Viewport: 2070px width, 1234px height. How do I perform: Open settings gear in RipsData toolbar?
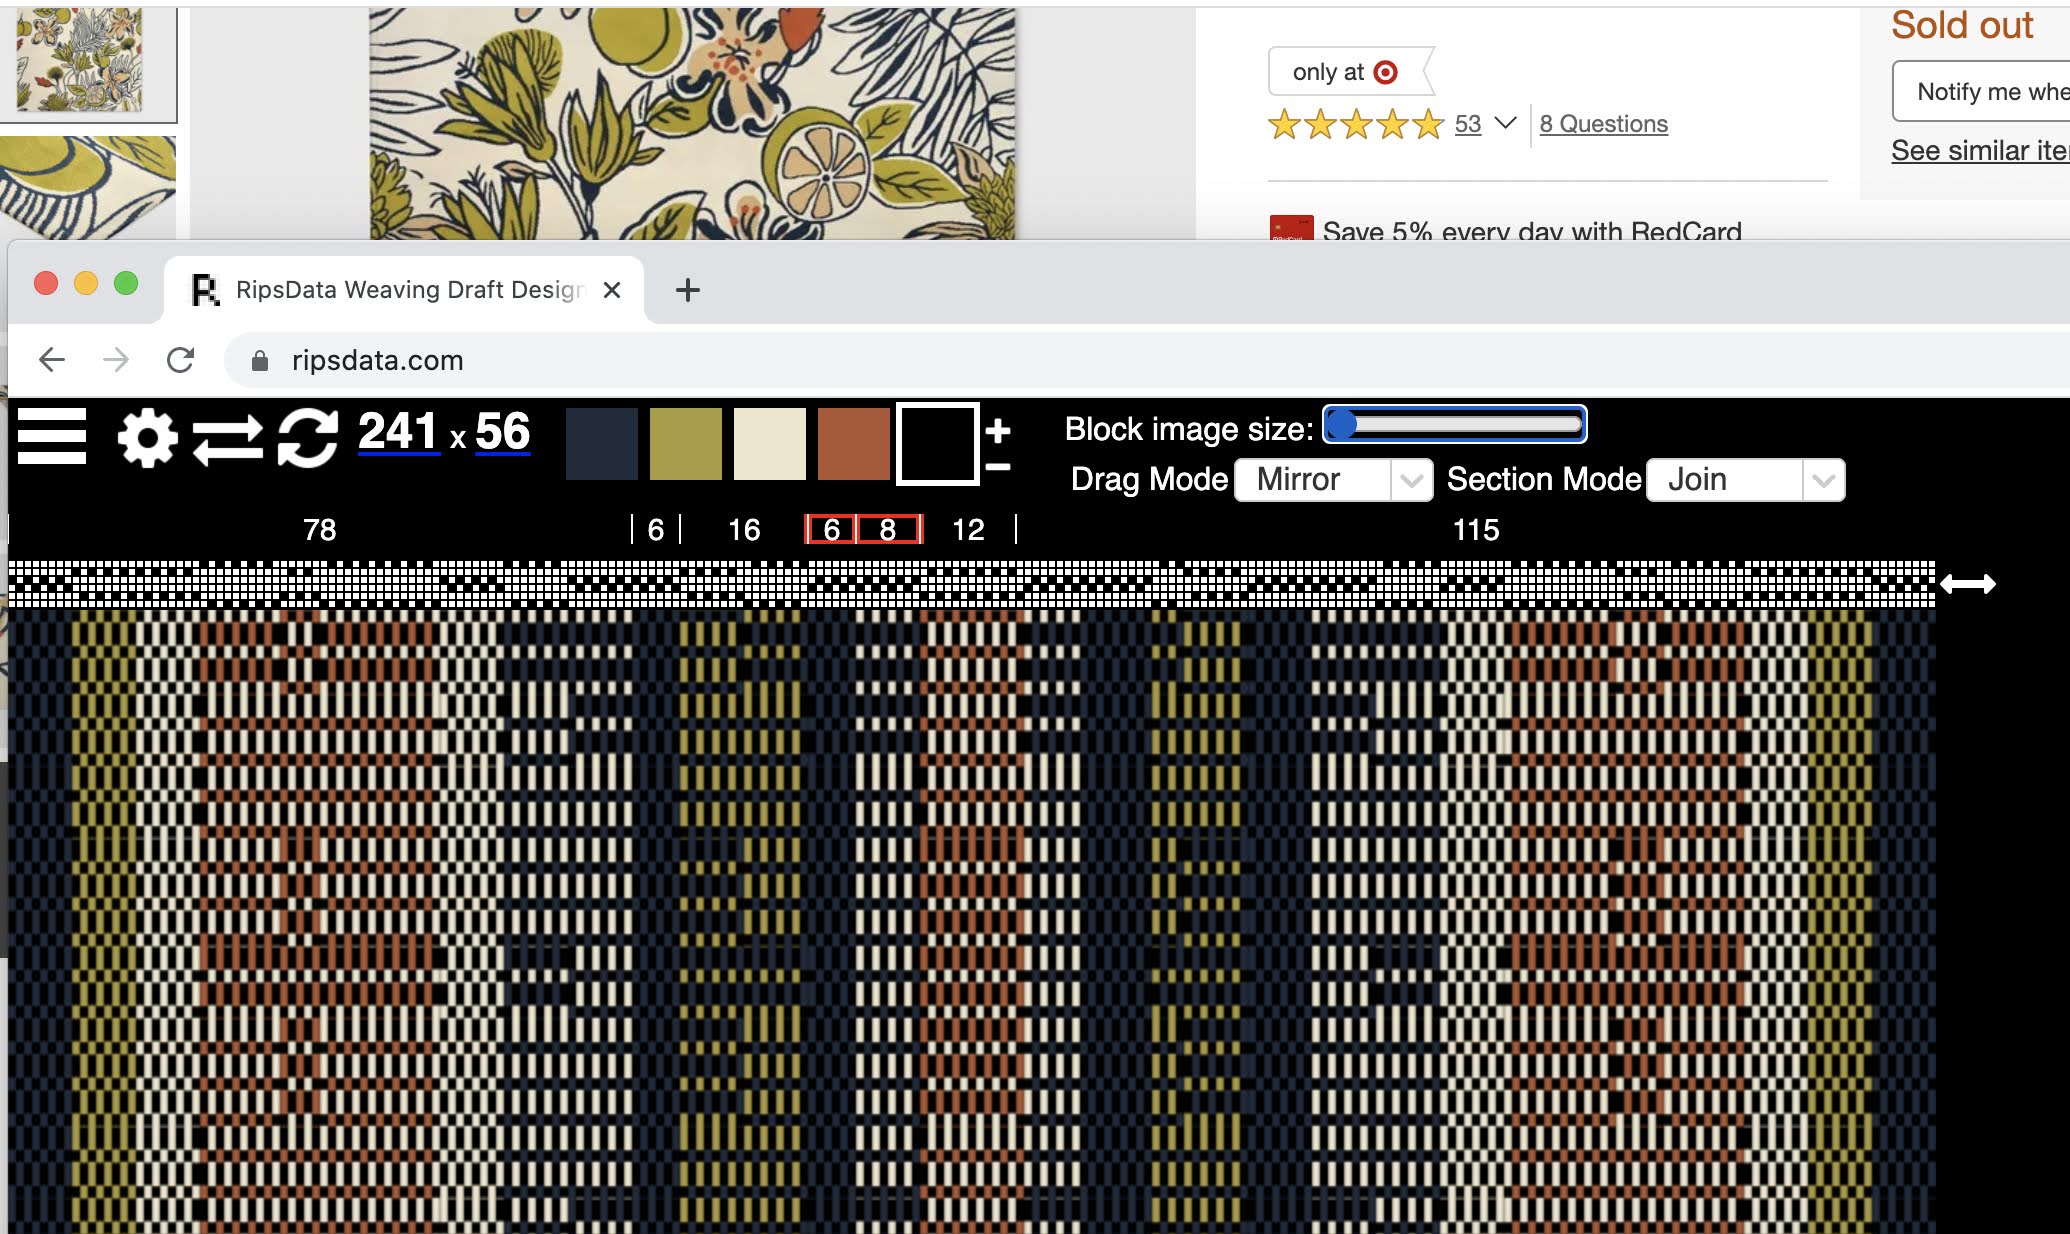tap(148, 438)
